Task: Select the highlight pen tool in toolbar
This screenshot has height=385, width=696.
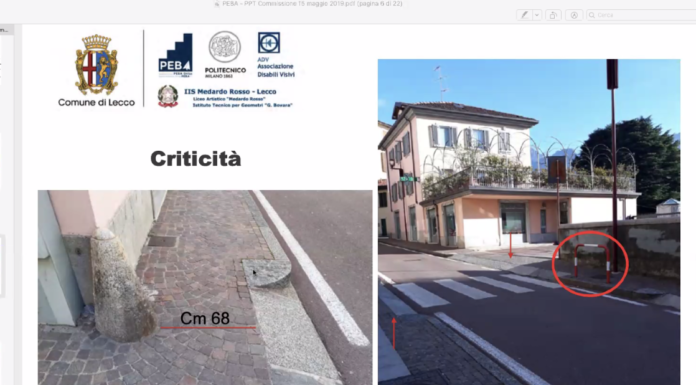Action: click(525, 15)
